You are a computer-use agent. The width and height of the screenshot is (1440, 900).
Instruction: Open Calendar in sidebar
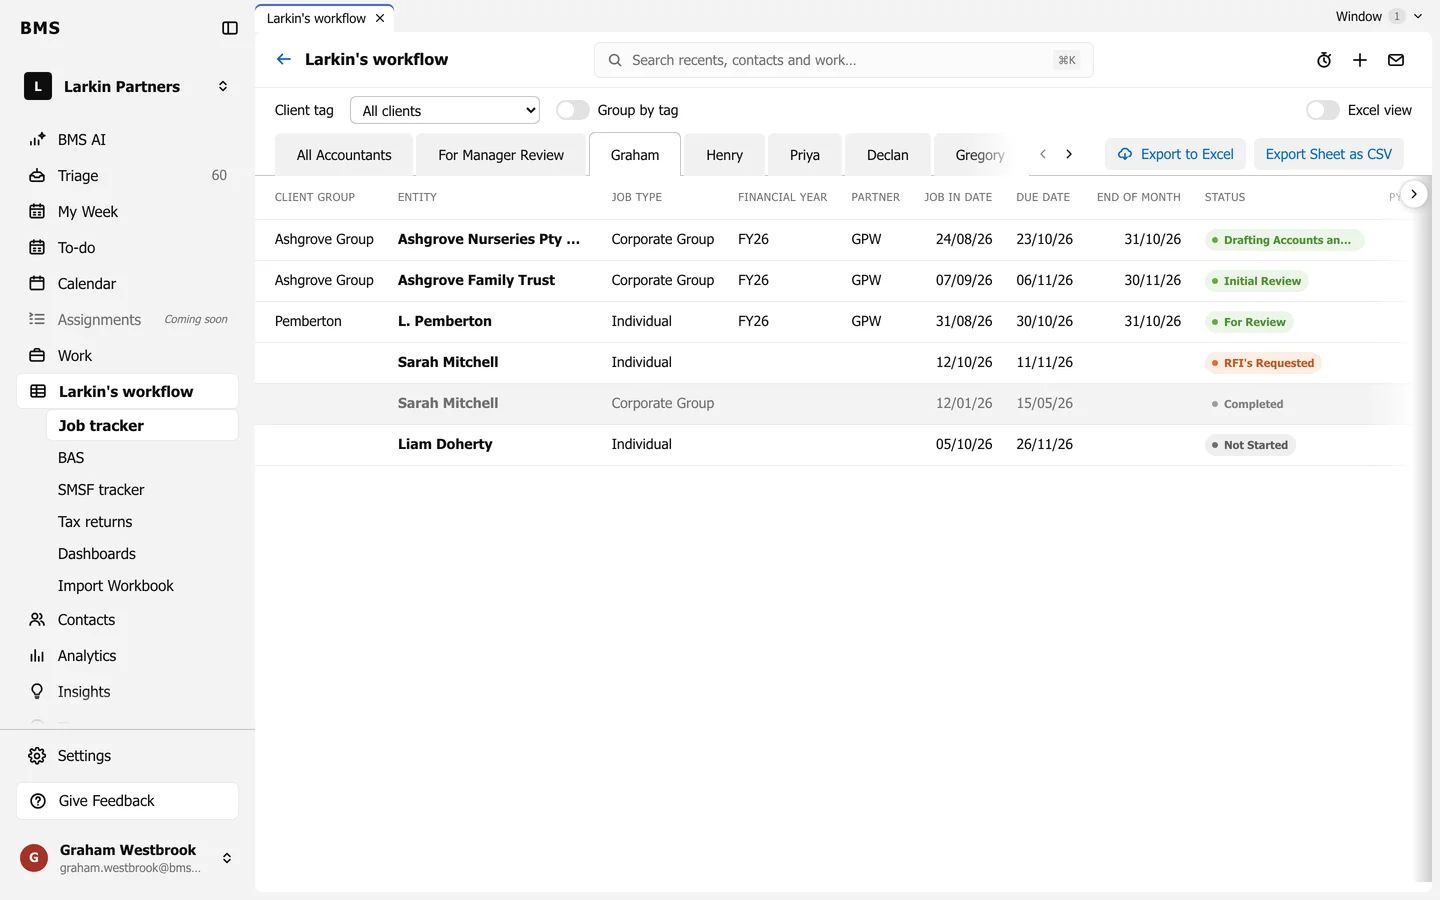(128, 284)
